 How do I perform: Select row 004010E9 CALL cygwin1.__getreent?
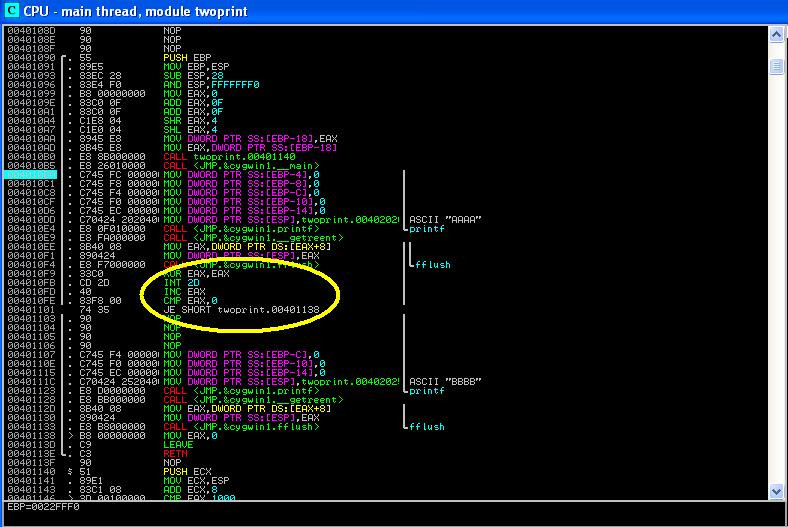click(386, 238)
